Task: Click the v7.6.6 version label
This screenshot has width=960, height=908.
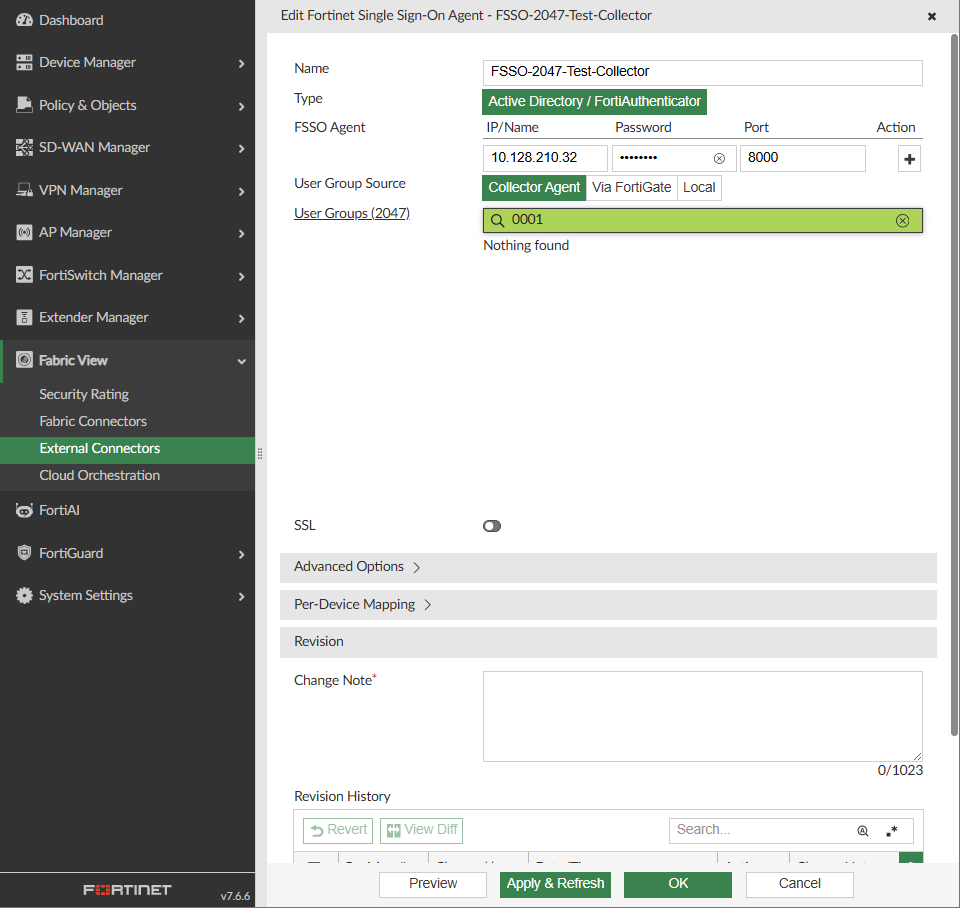Action: pos(235,896)
